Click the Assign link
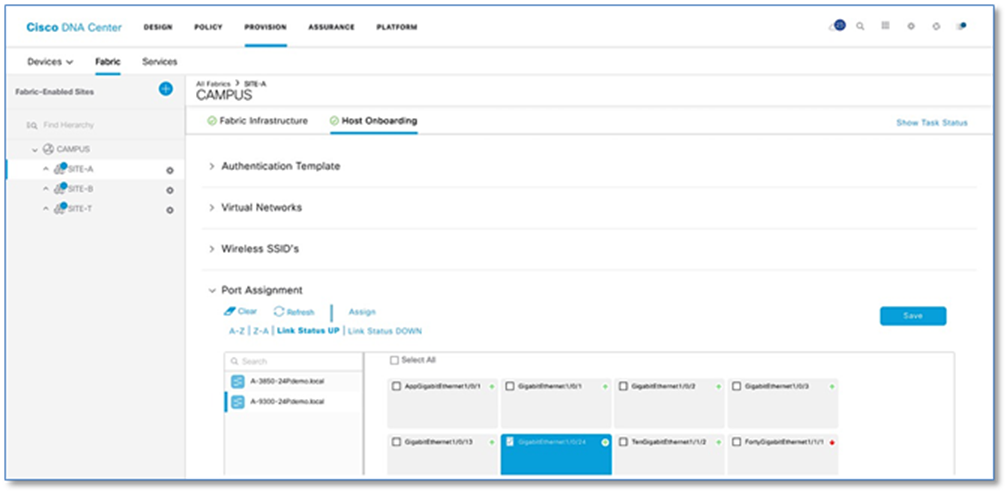The image size is (1008, 494). pos(362,312)
